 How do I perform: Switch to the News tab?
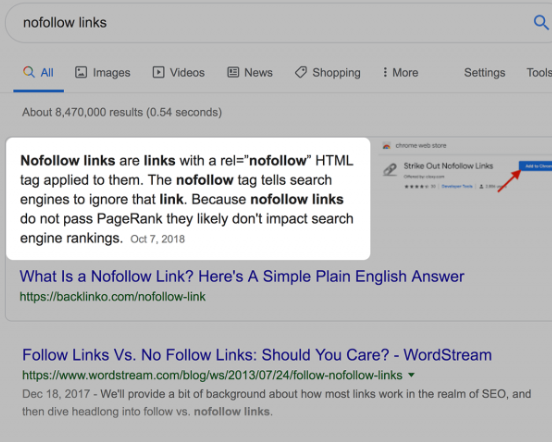click(x=250, y=72)
